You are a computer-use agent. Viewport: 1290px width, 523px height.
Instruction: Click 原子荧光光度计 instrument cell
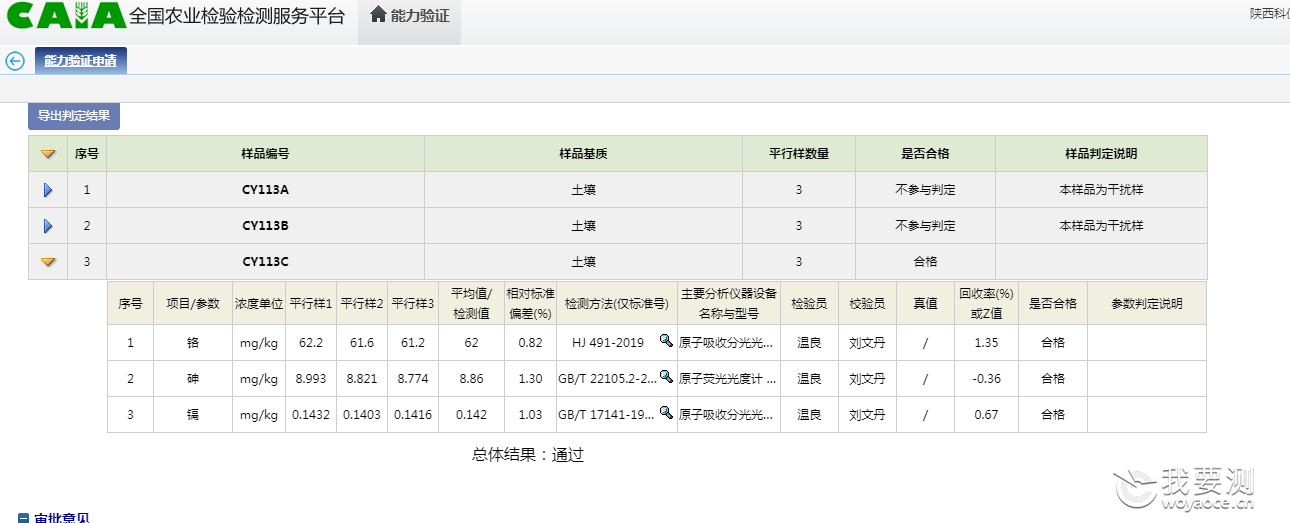[x=728, y=378]
